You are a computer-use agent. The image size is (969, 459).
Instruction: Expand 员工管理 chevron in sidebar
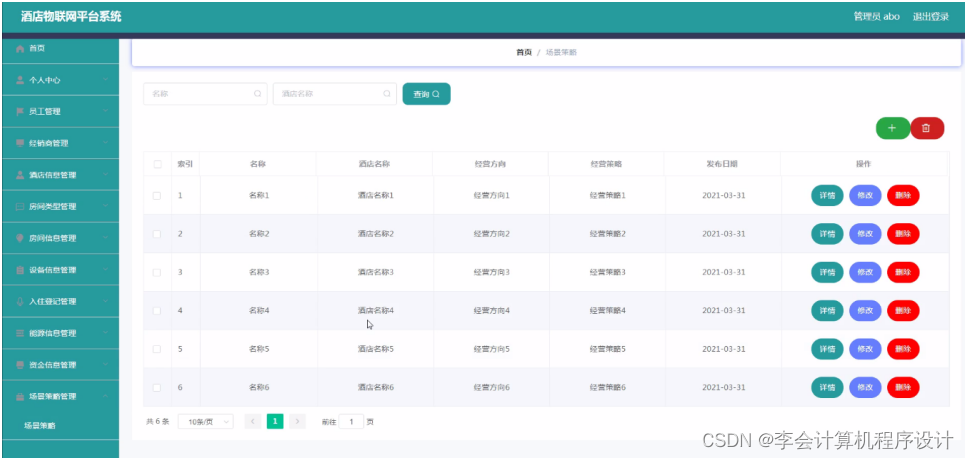click(x=106, y=112)
